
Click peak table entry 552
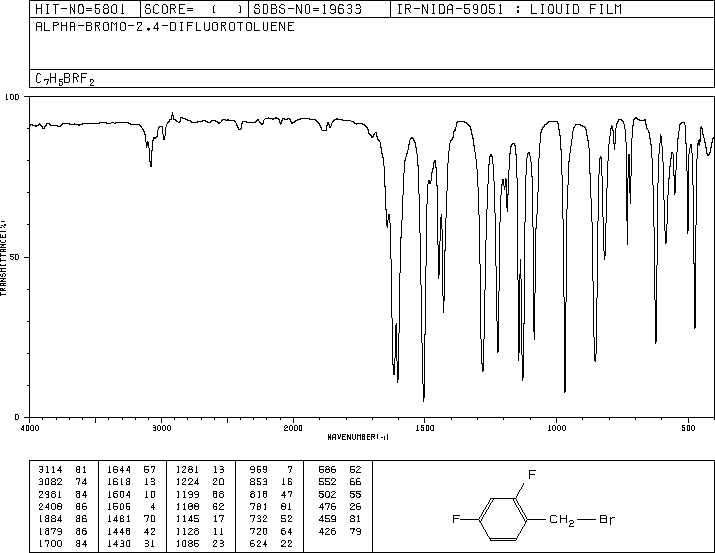pyautogui.click(x=327, y=482)
